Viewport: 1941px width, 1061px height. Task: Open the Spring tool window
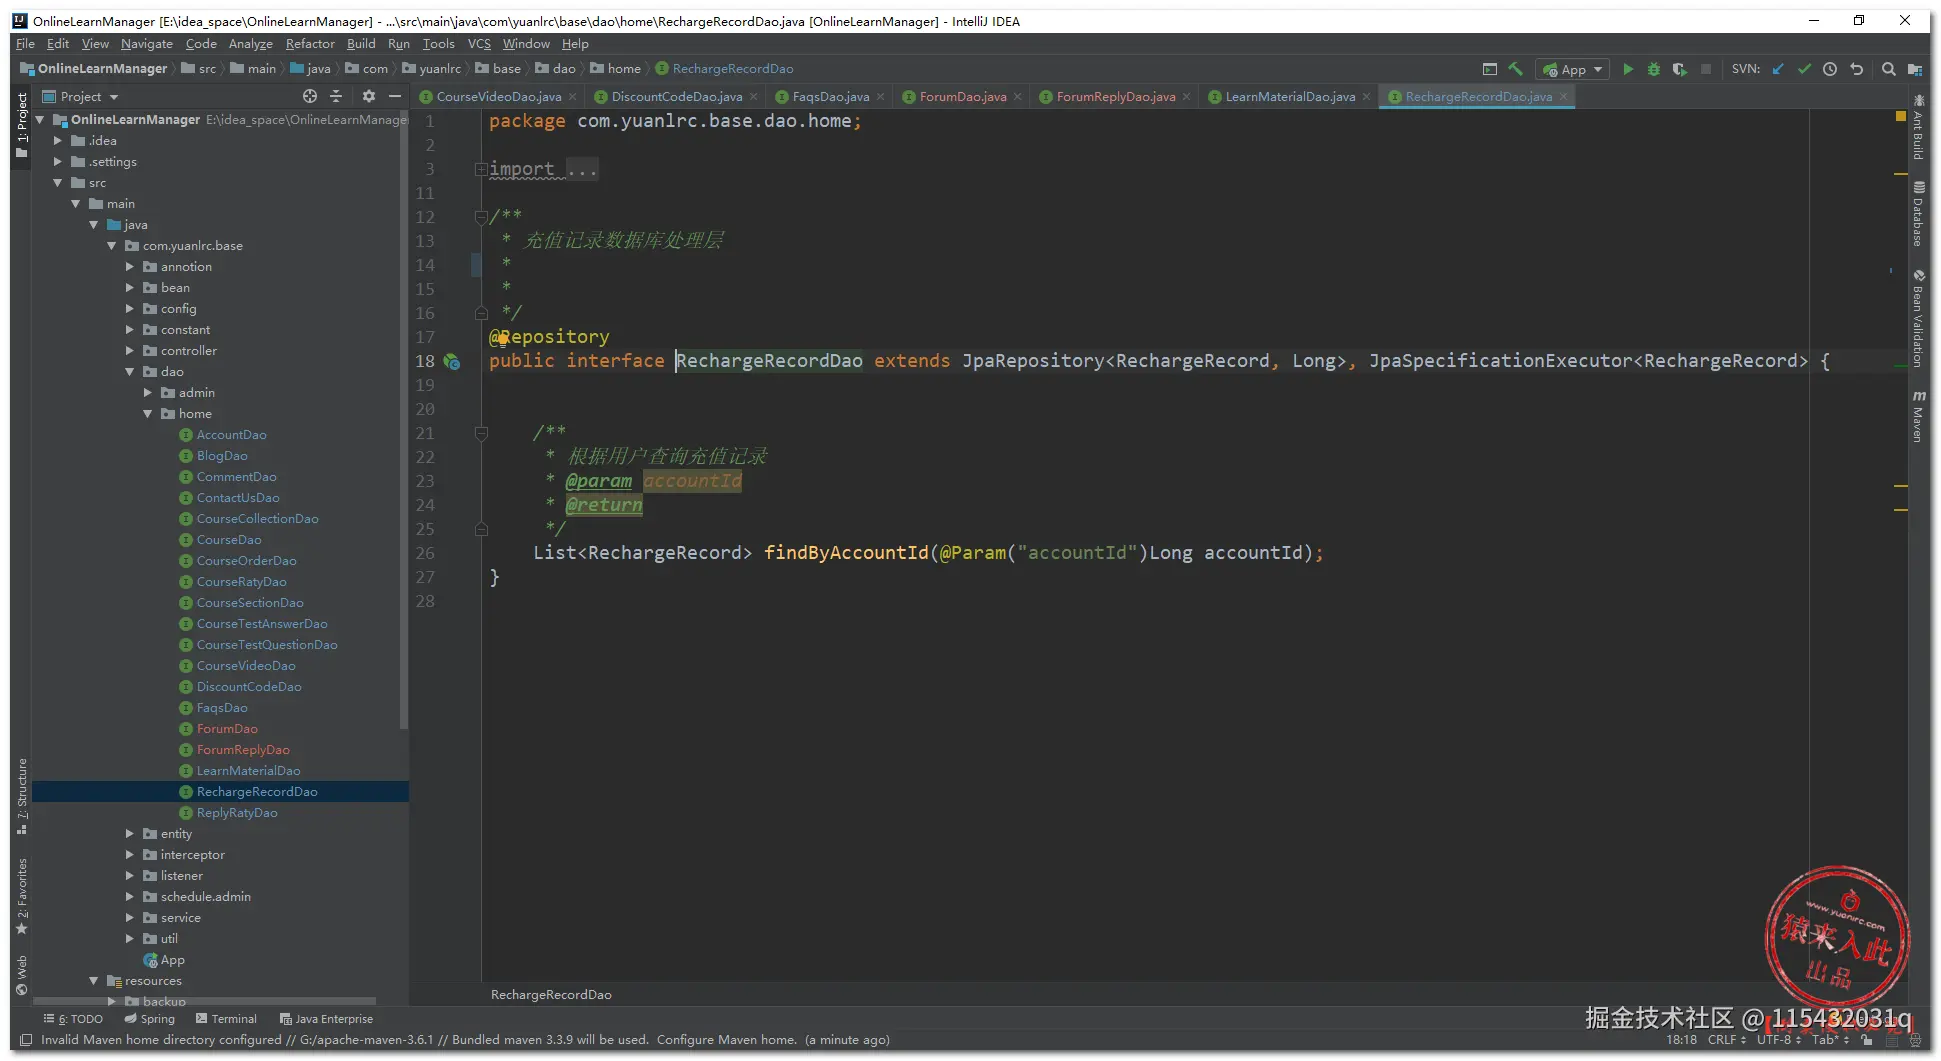[149, 1019]
